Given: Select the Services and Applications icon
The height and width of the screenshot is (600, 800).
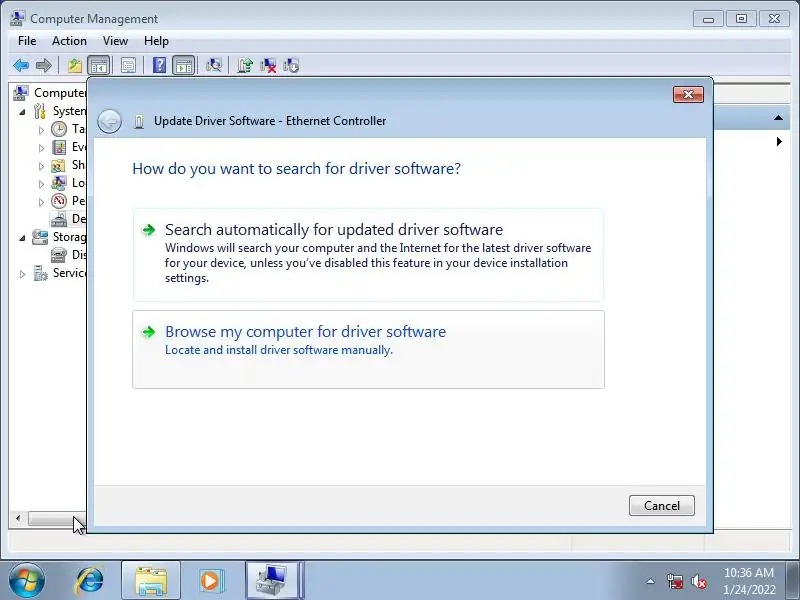Looking at the screenshot, I should pos(40,273).
